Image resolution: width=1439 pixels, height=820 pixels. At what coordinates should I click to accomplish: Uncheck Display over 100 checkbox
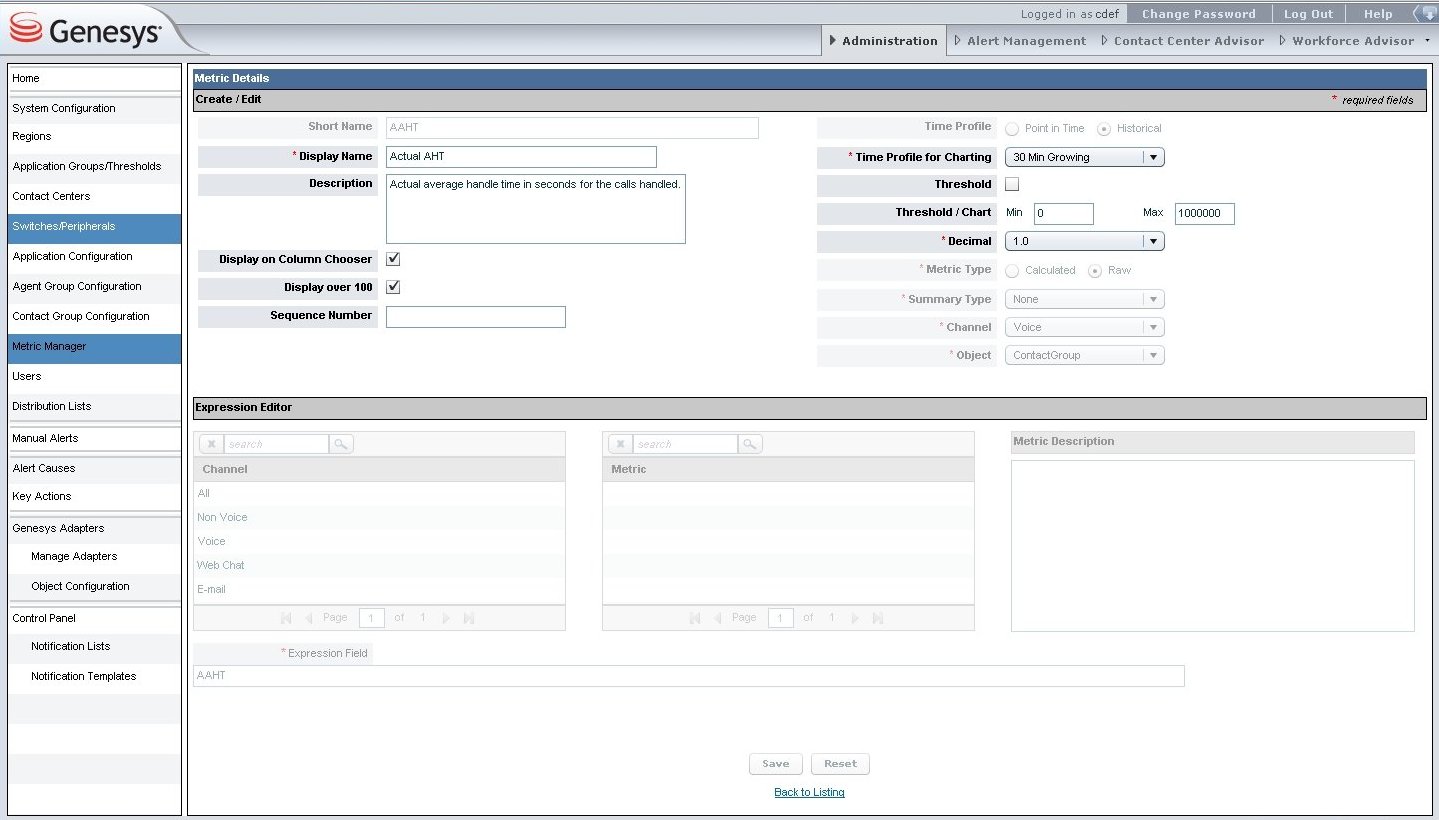point(393,287)
